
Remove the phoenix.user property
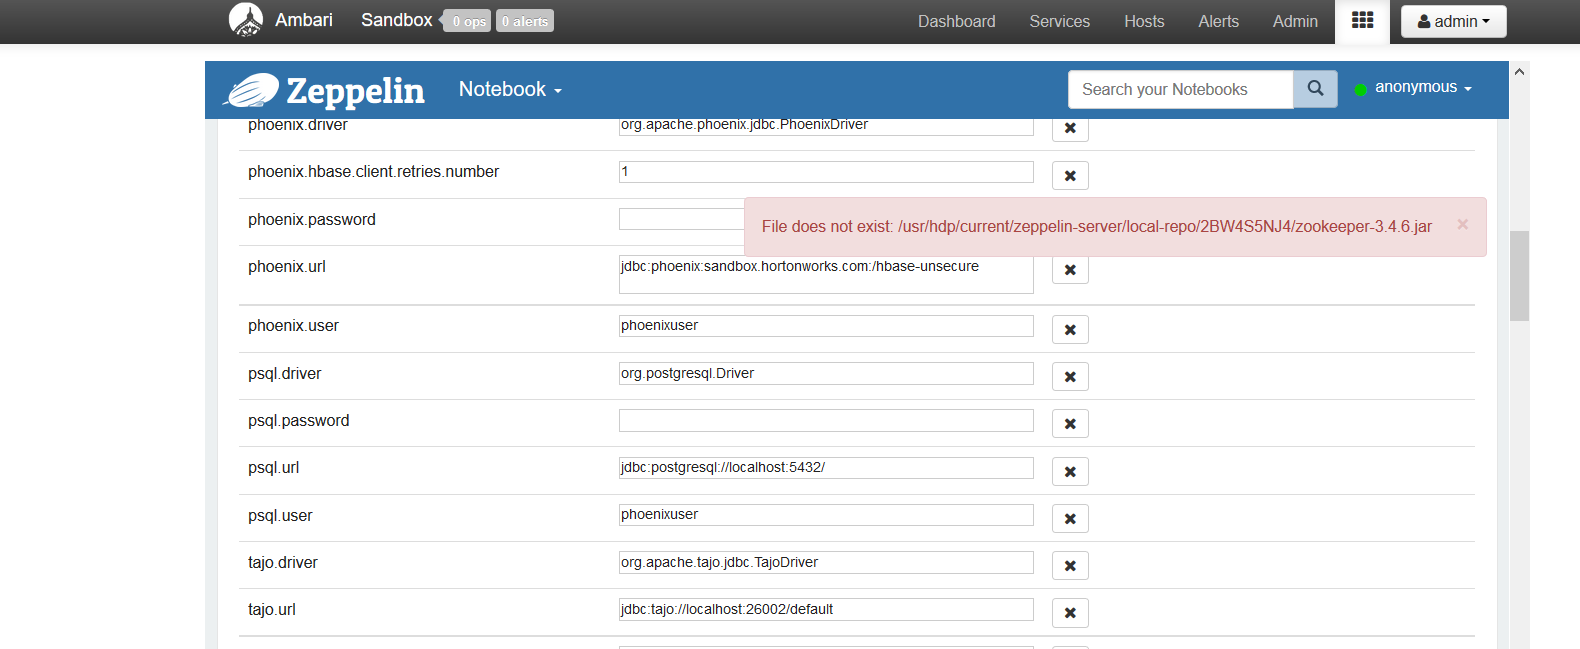pyautogui.click(x=1070, y=330)
